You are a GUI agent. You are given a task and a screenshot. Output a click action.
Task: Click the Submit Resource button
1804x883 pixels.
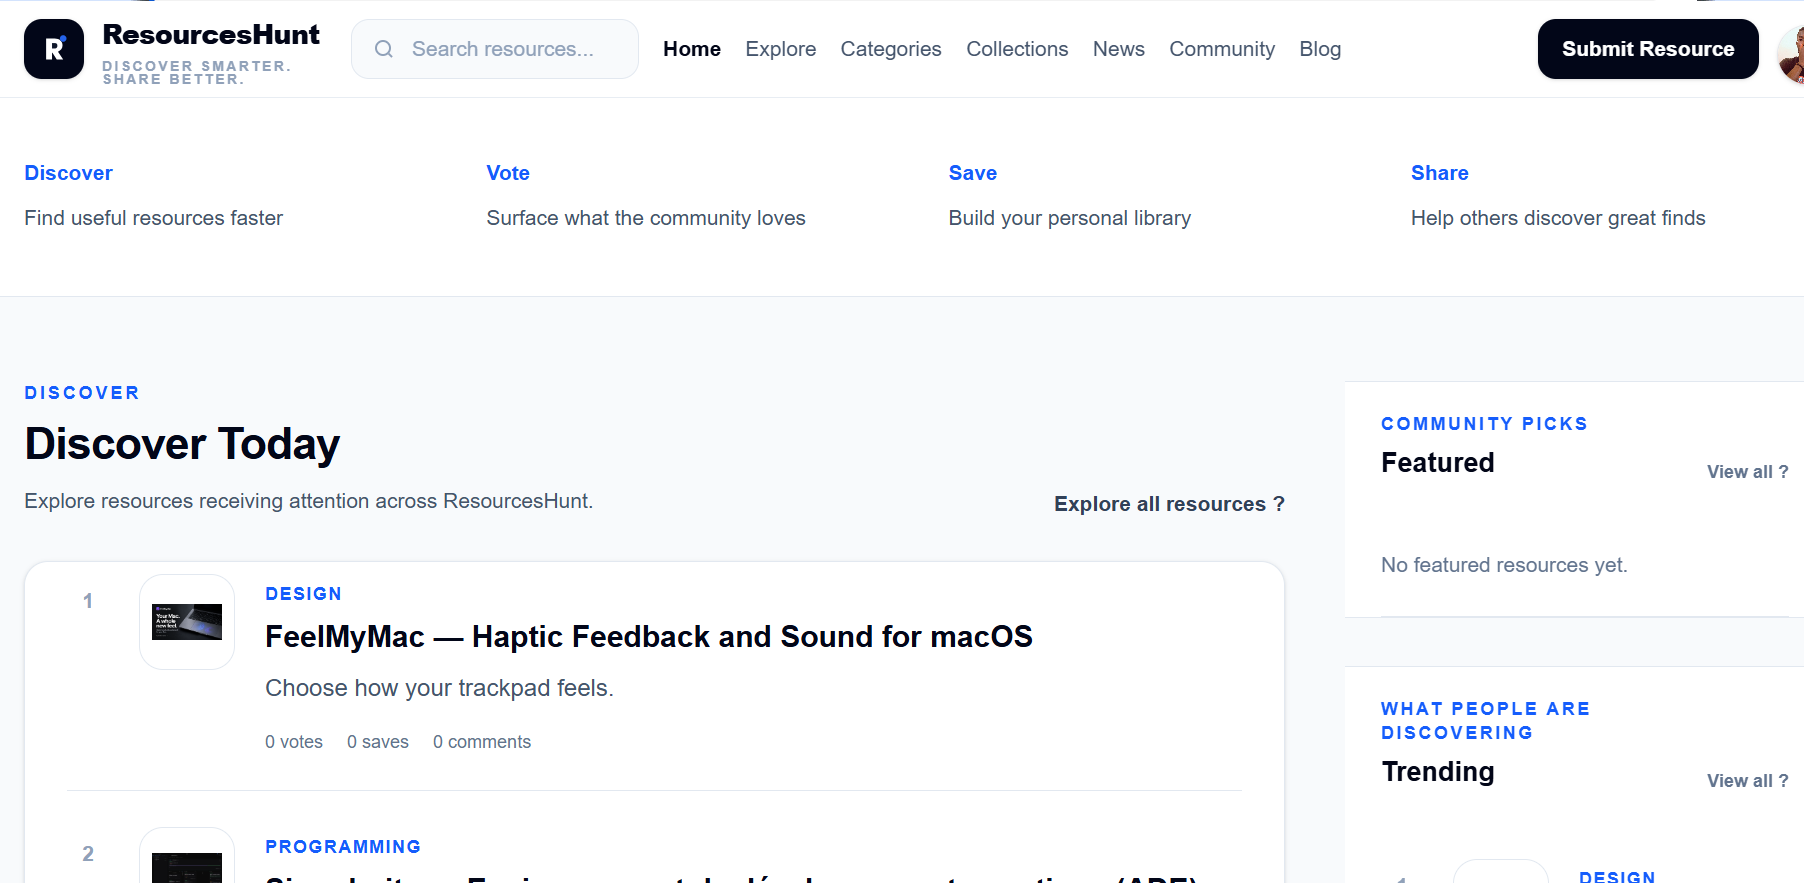point(1648,49)
